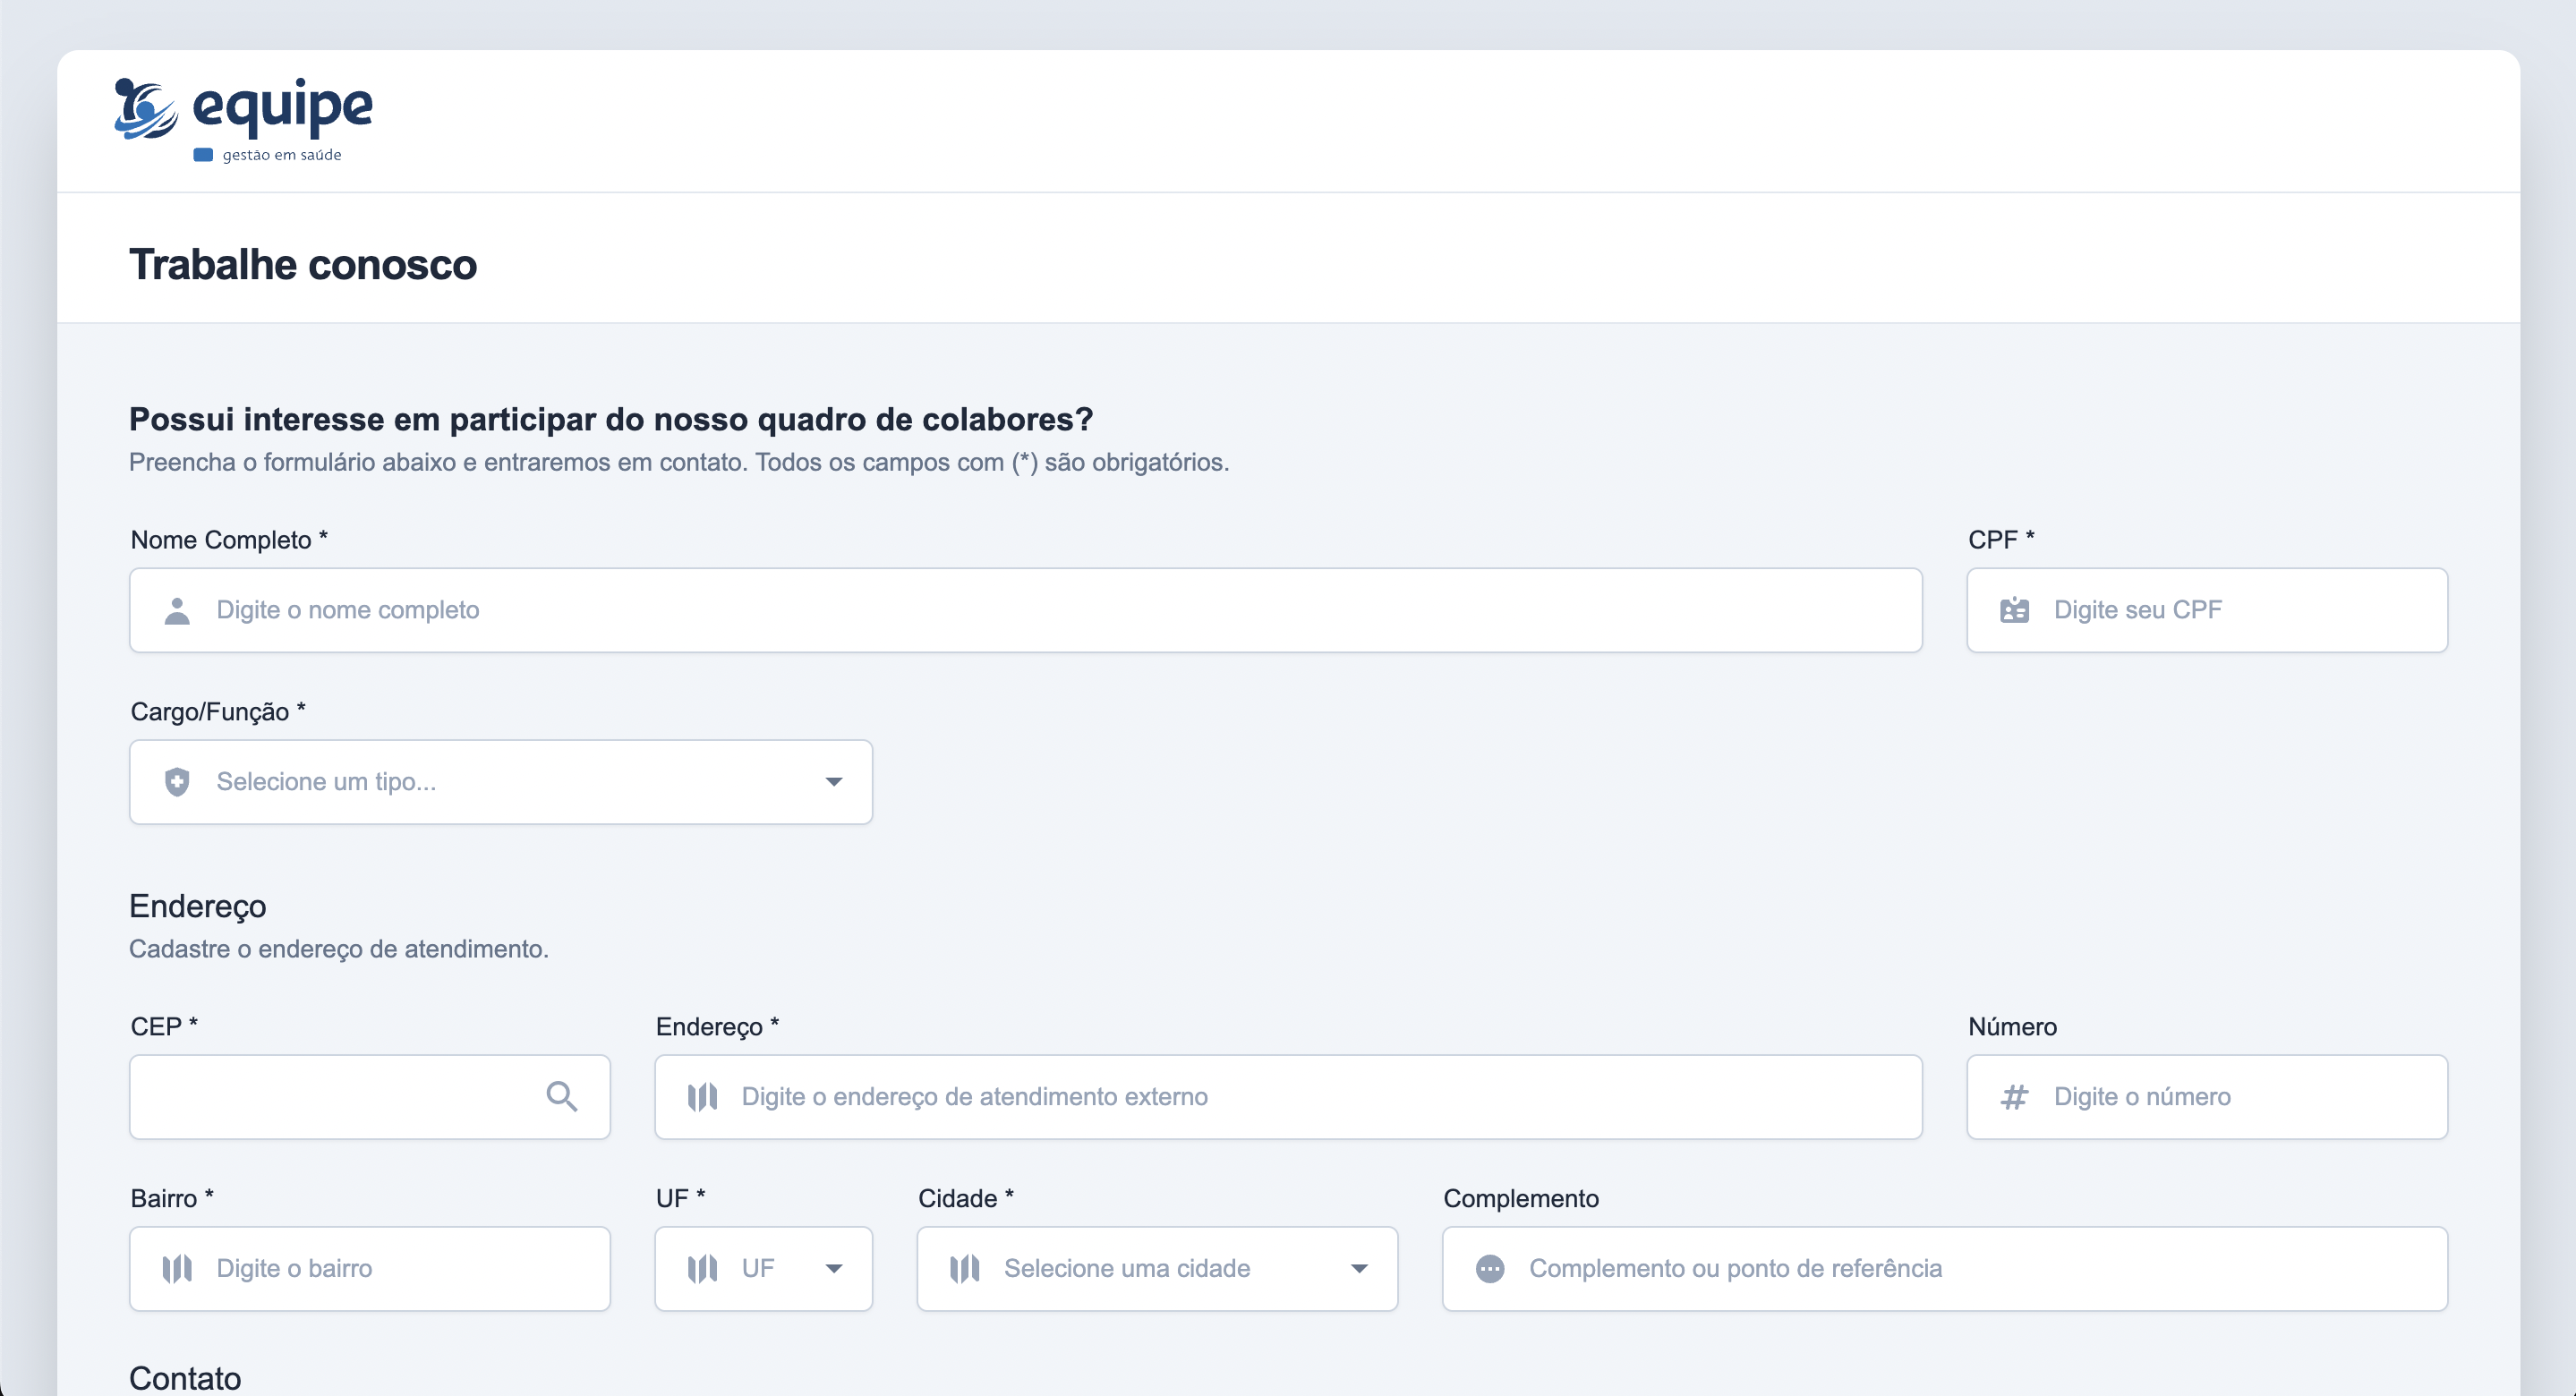The width and height of the screenshot is (2576, 1396).
Task: Click the map icon in Cidade selector
Action: [964, 1269]
